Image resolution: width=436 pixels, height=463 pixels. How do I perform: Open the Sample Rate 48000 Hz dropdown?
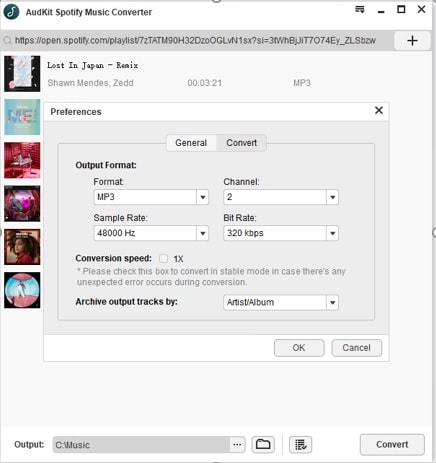click(151, 233)
